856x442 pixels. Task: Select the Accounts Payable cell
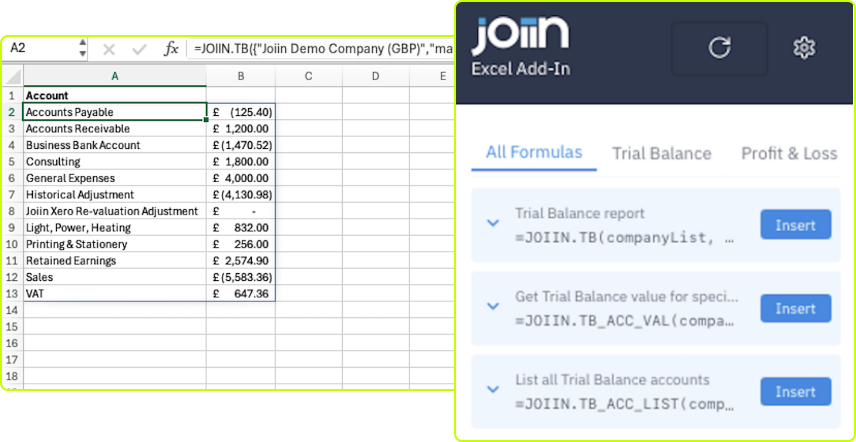pyautogui.click(x=115, y=112)
